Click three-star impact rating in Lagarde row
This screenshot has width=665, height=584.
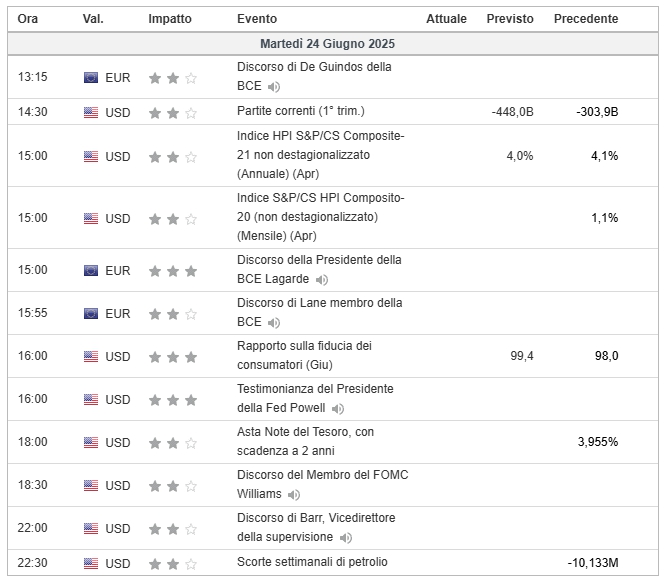tap(173, 271)
